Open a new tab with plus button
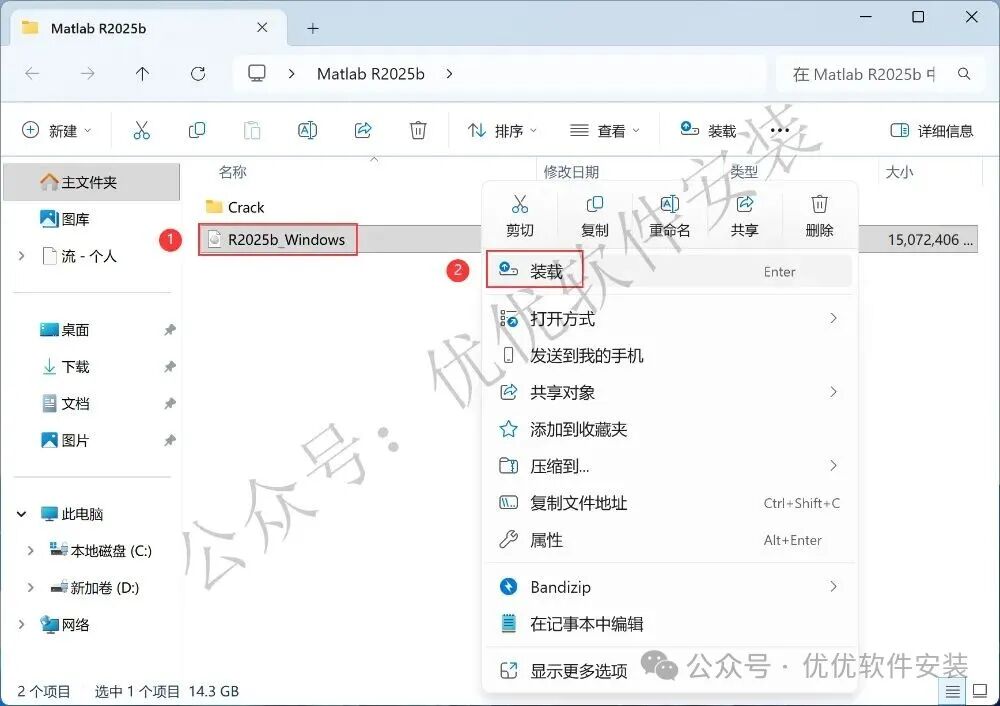Image resolution: width=1000 pixels, height=706 pixels. (x=312, y=29)
